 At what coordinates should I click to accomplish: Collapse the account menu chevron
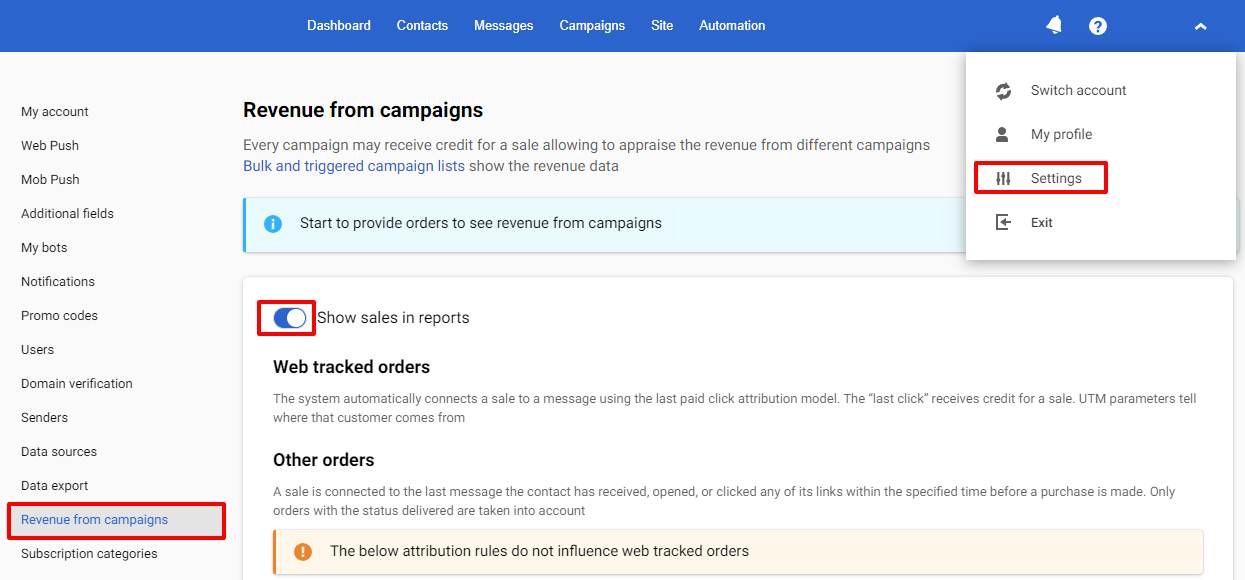click(1200, 26)
